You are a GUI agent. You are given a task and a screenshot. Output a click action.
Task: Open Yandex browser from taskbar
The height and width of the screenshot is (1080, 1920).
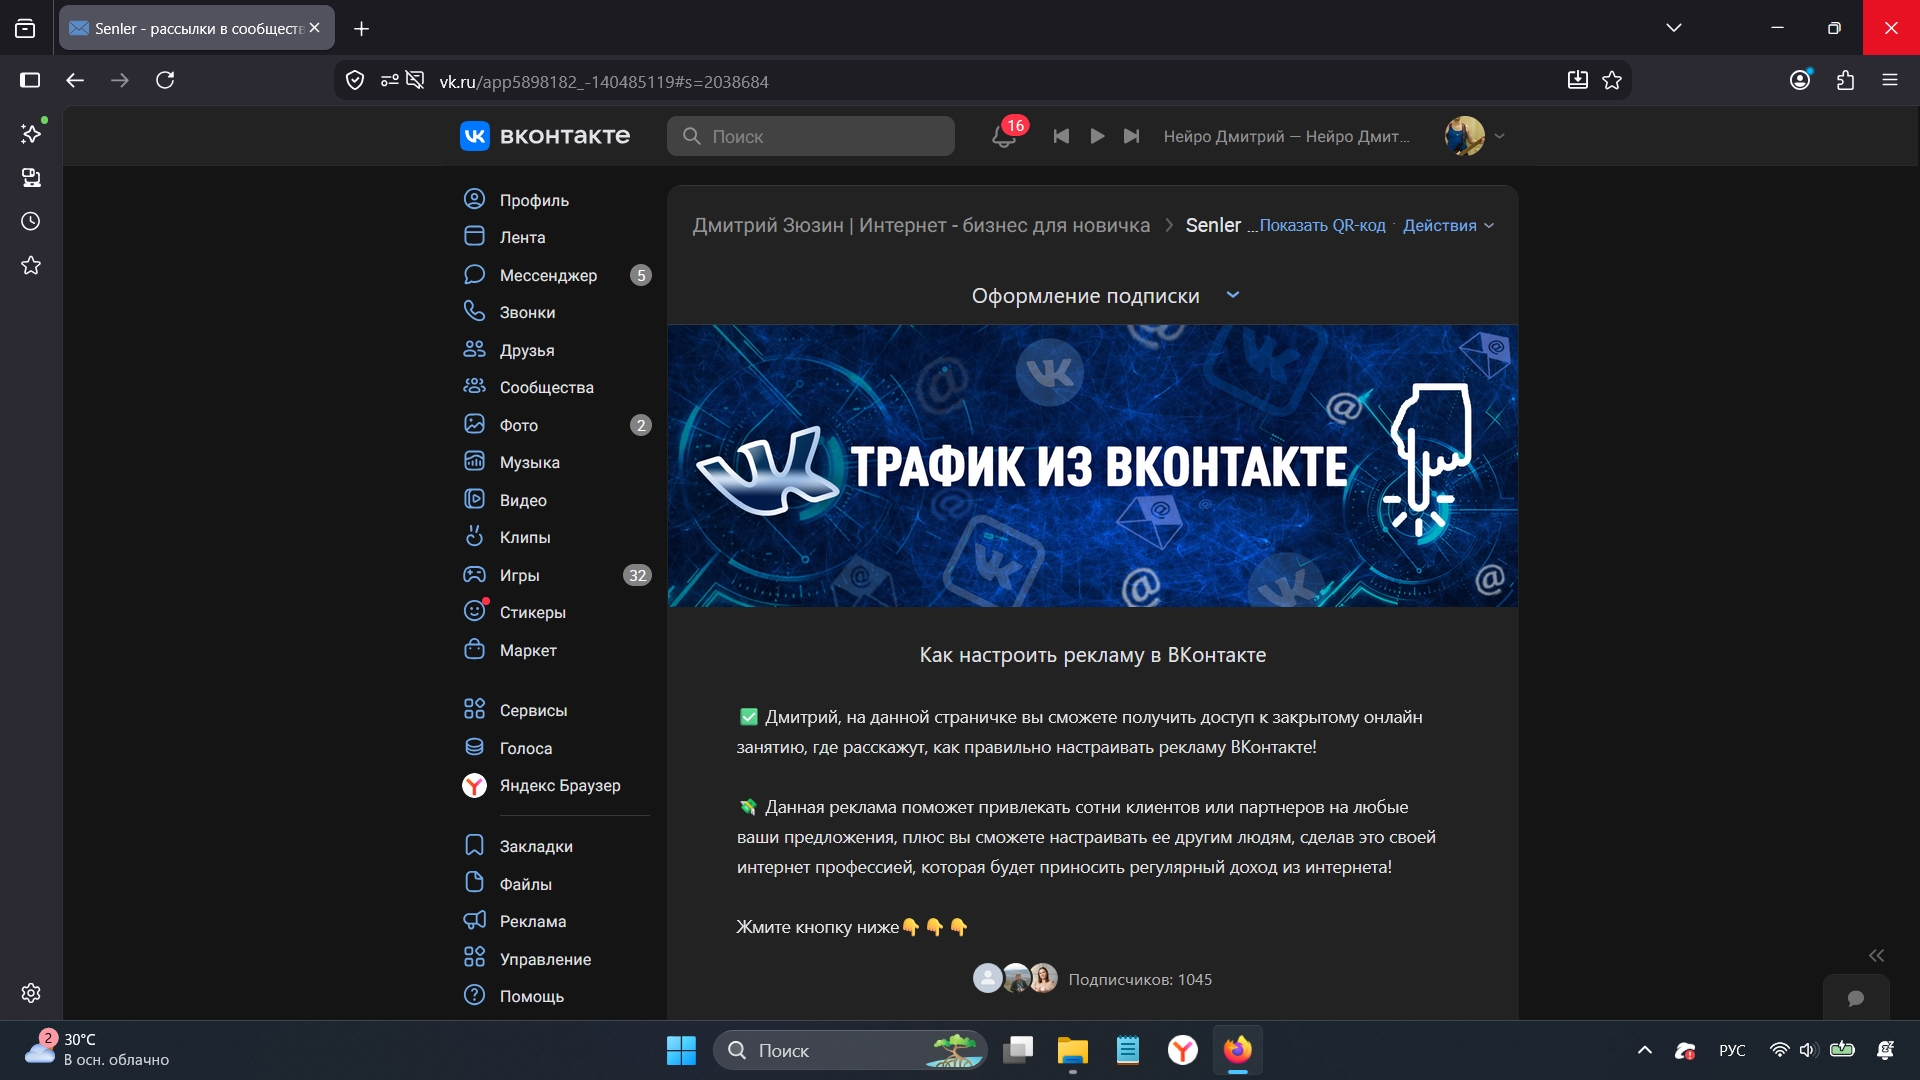[1182, 1050]
